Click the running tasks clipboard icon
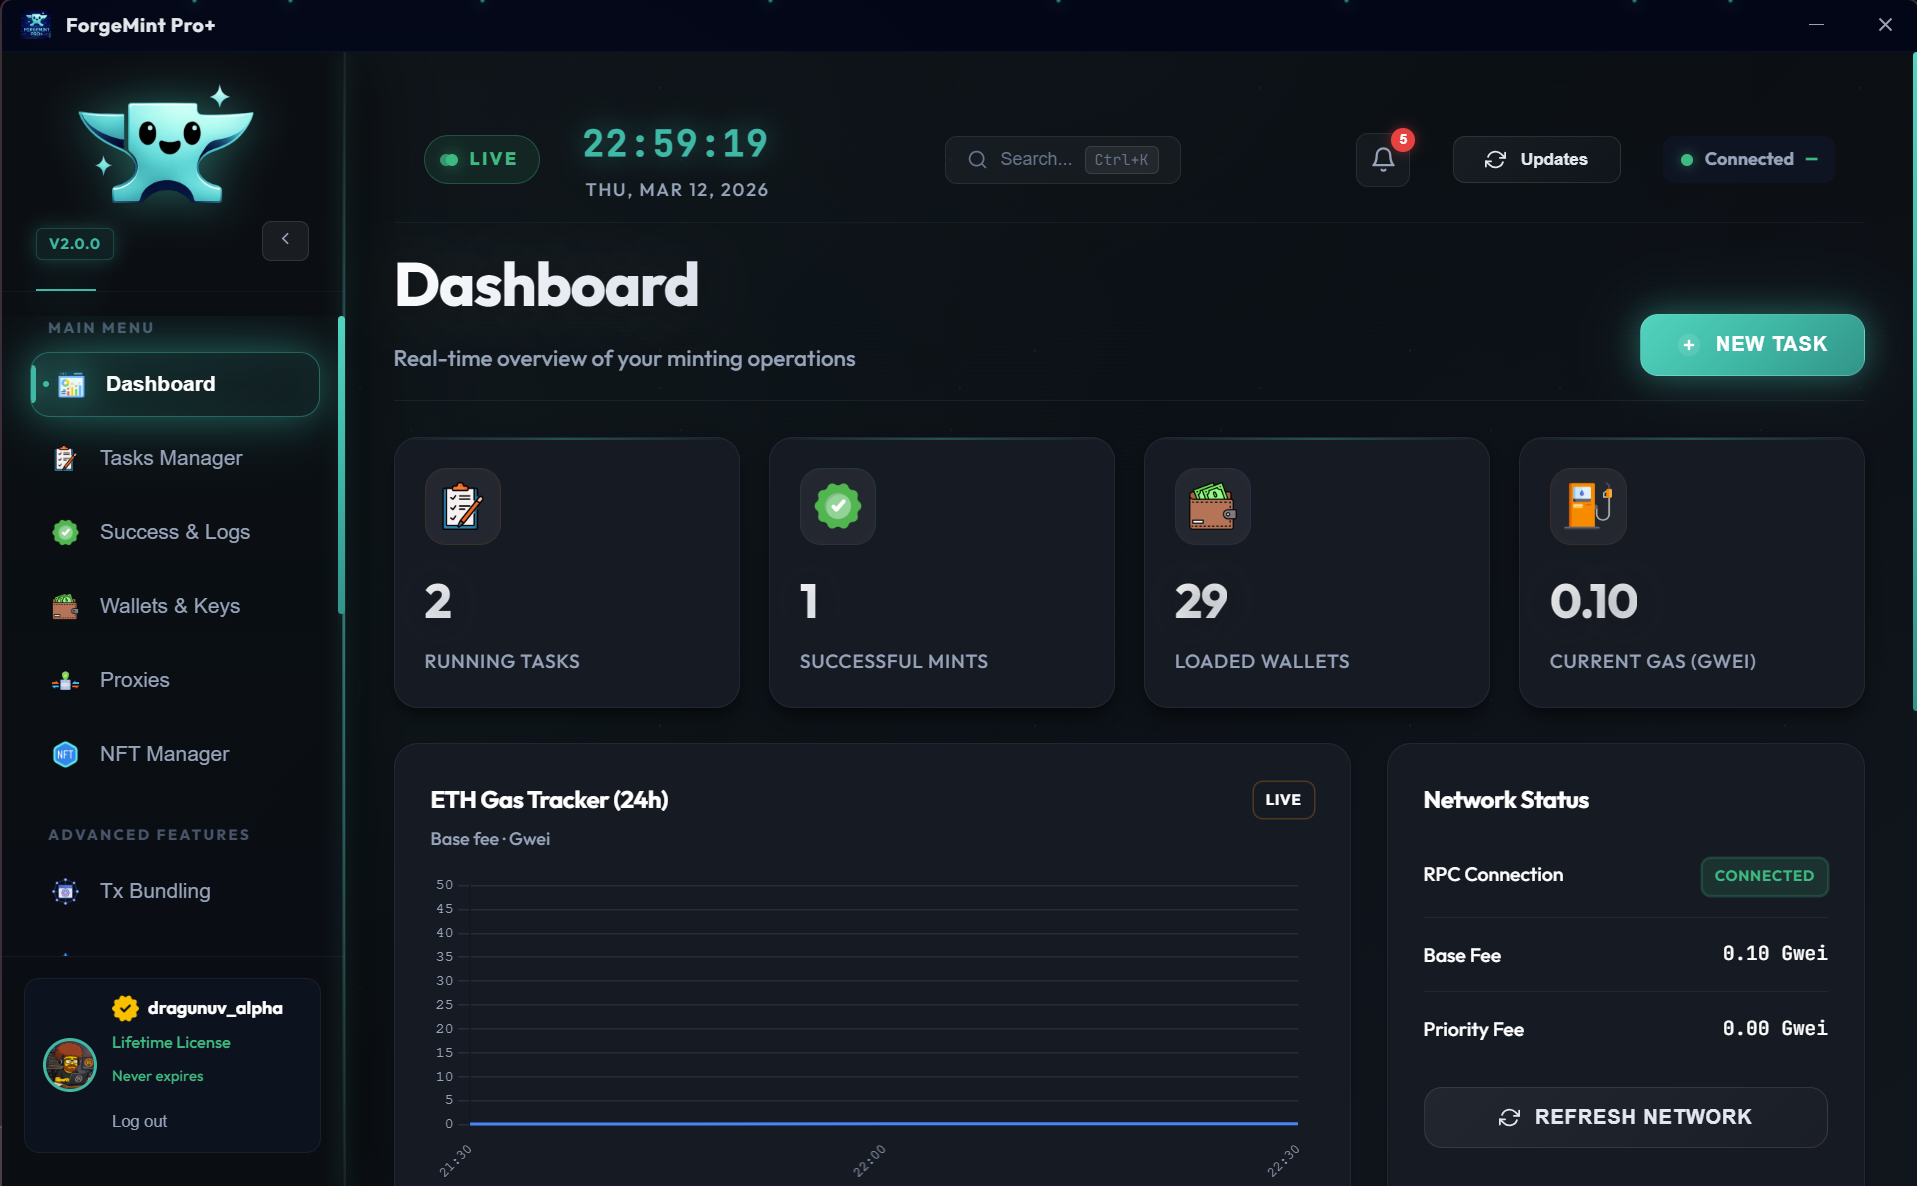The height and width of the screenshot is (1186, 1917). [462, 507]
